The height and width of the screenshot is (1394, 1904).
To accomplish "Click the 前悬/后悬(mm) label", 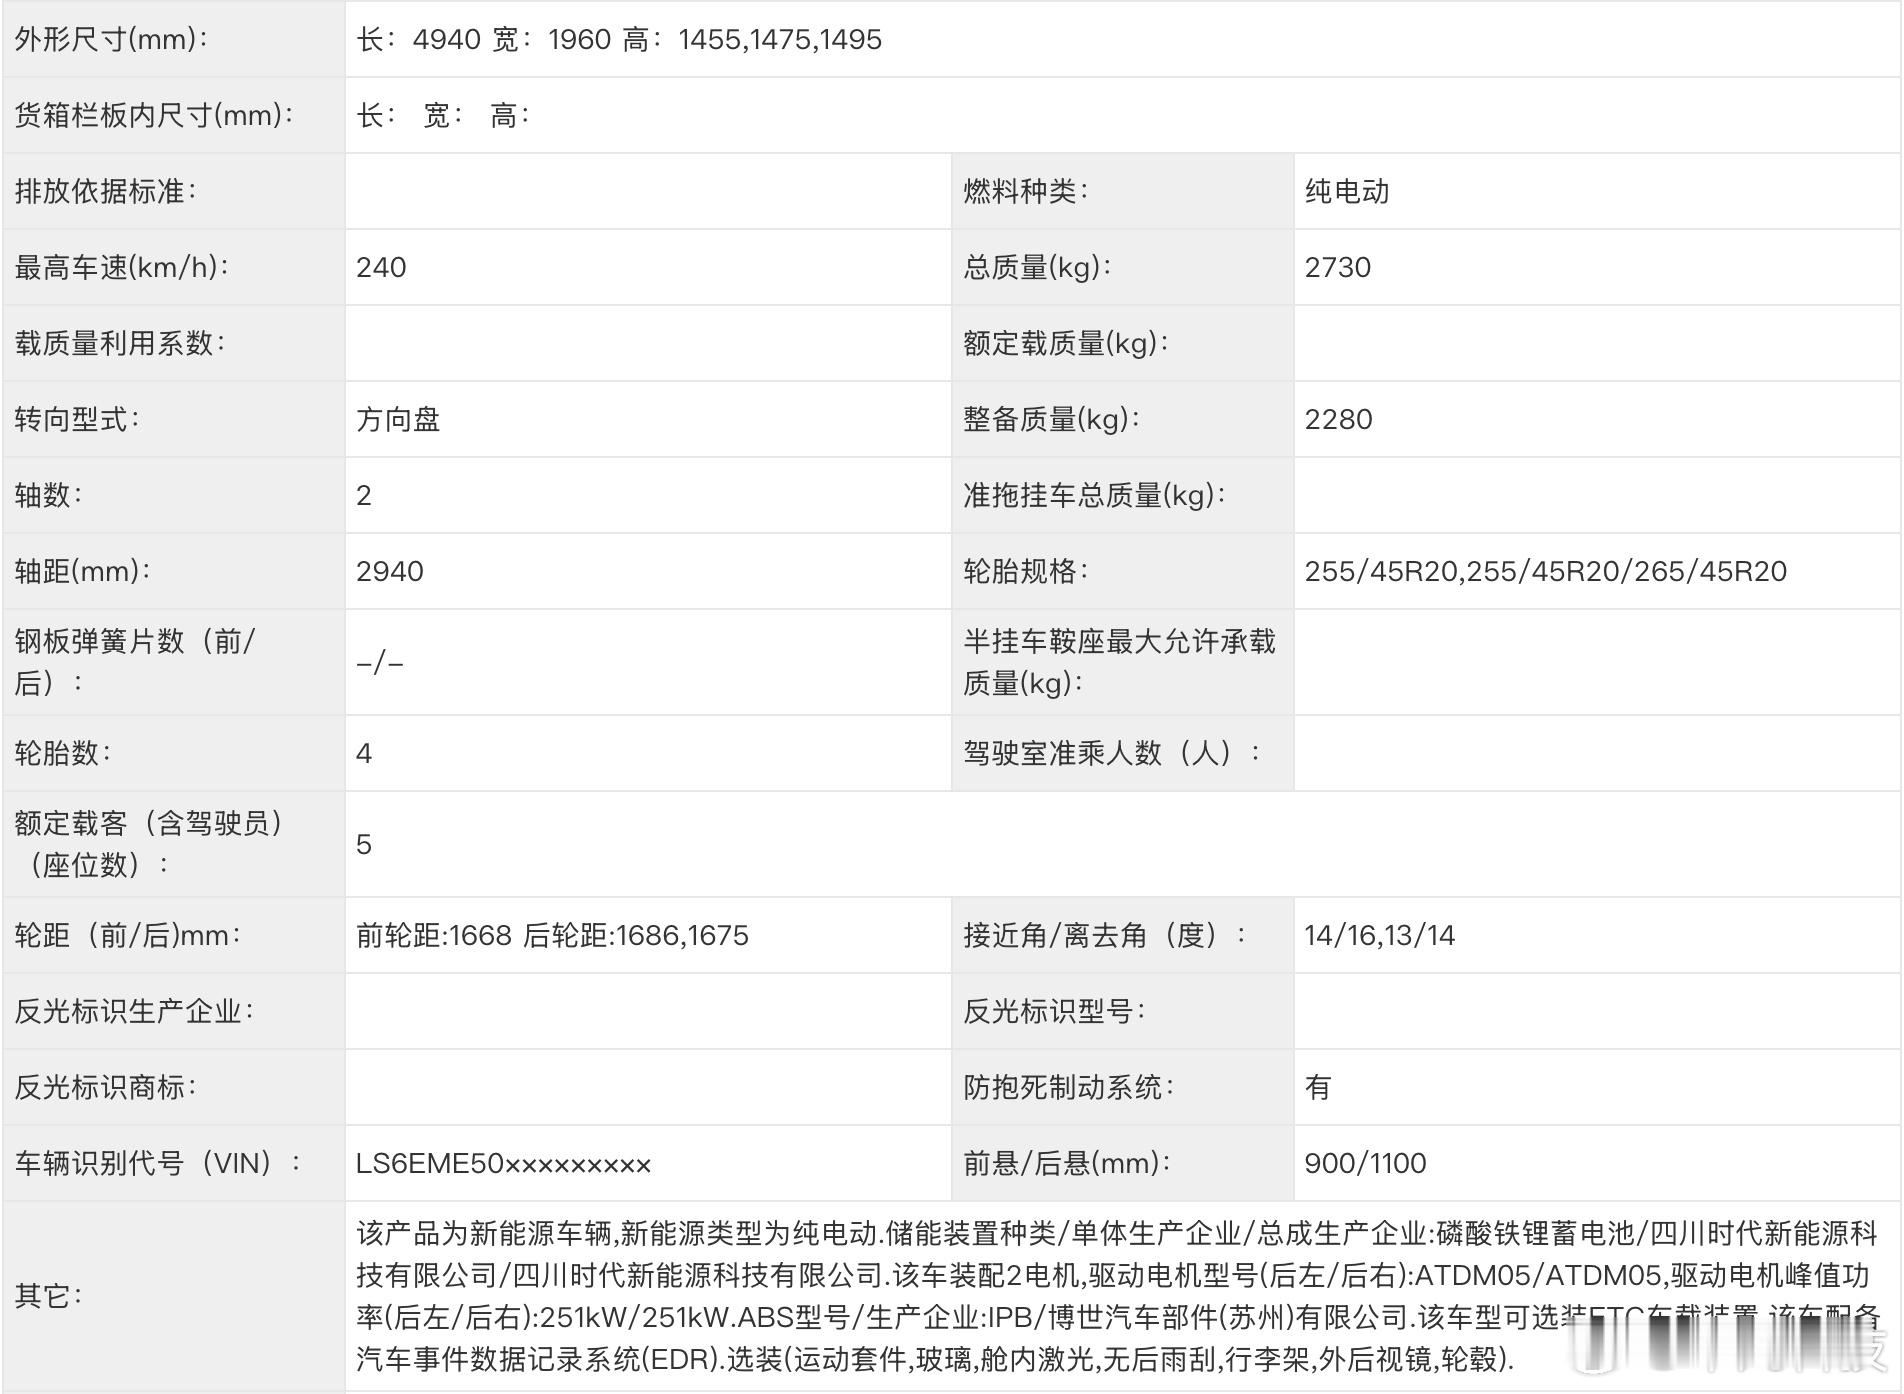I will tap(1066, 1164).
